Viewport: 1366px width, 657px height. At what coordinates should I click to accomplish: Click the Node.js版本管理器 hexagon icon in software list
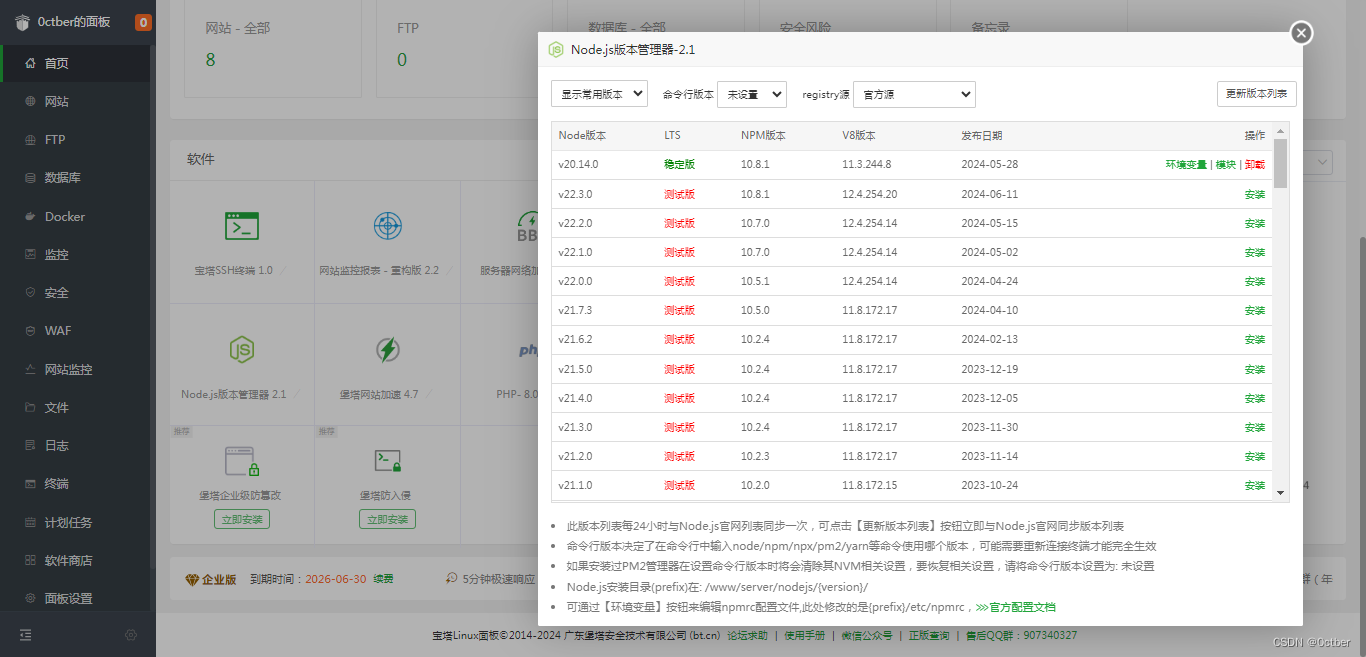[x=242, y=349]
